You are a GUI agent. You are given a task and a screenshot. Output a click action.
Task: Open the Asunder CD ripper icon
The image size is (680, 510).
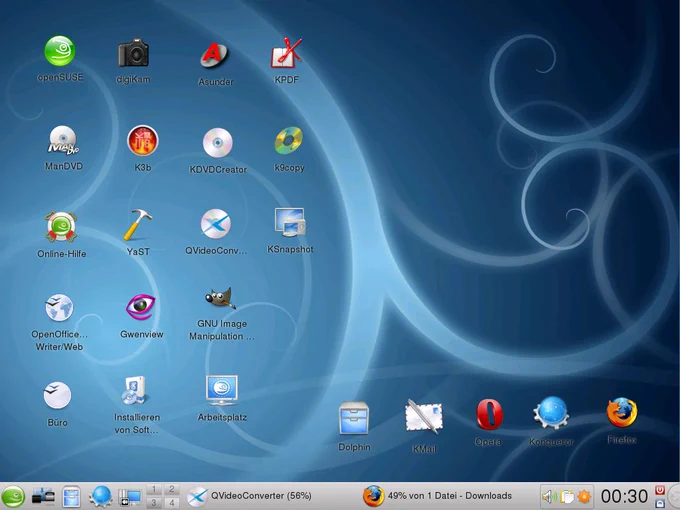pyautogui.click(x=215, y=55)
